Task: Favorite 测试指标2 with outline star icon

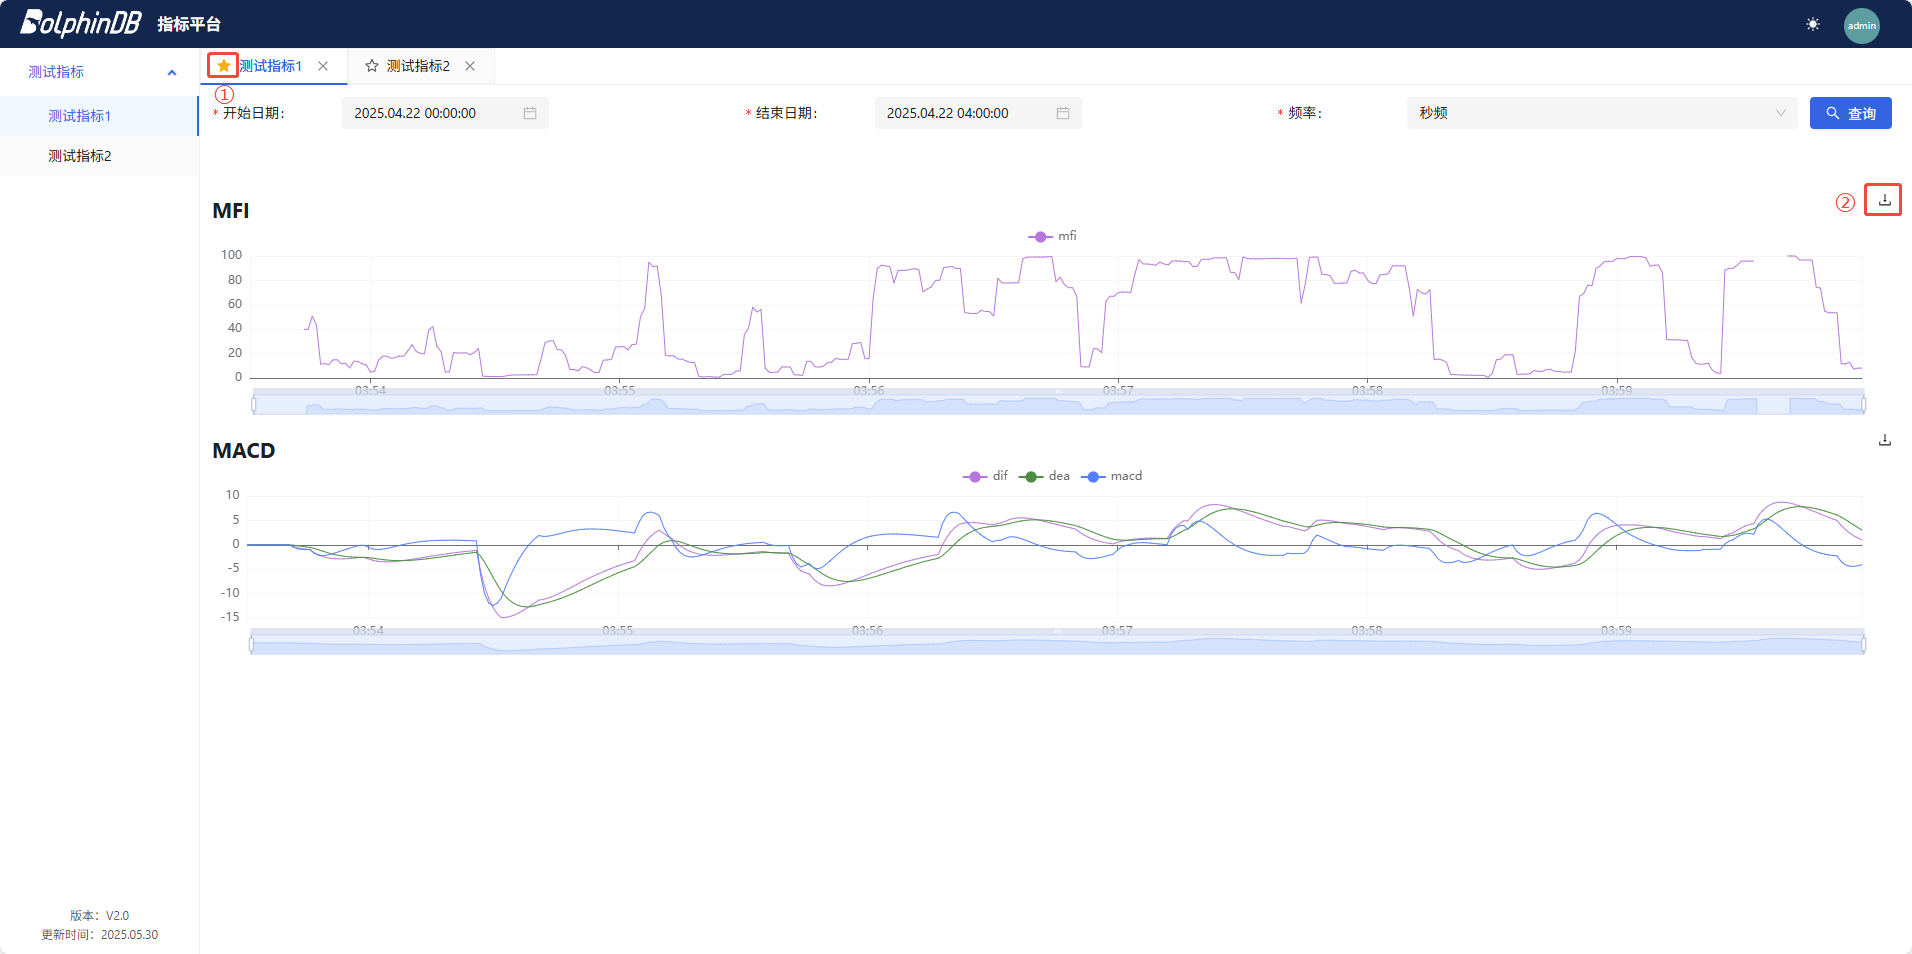Action: click(x=372, y=66)
